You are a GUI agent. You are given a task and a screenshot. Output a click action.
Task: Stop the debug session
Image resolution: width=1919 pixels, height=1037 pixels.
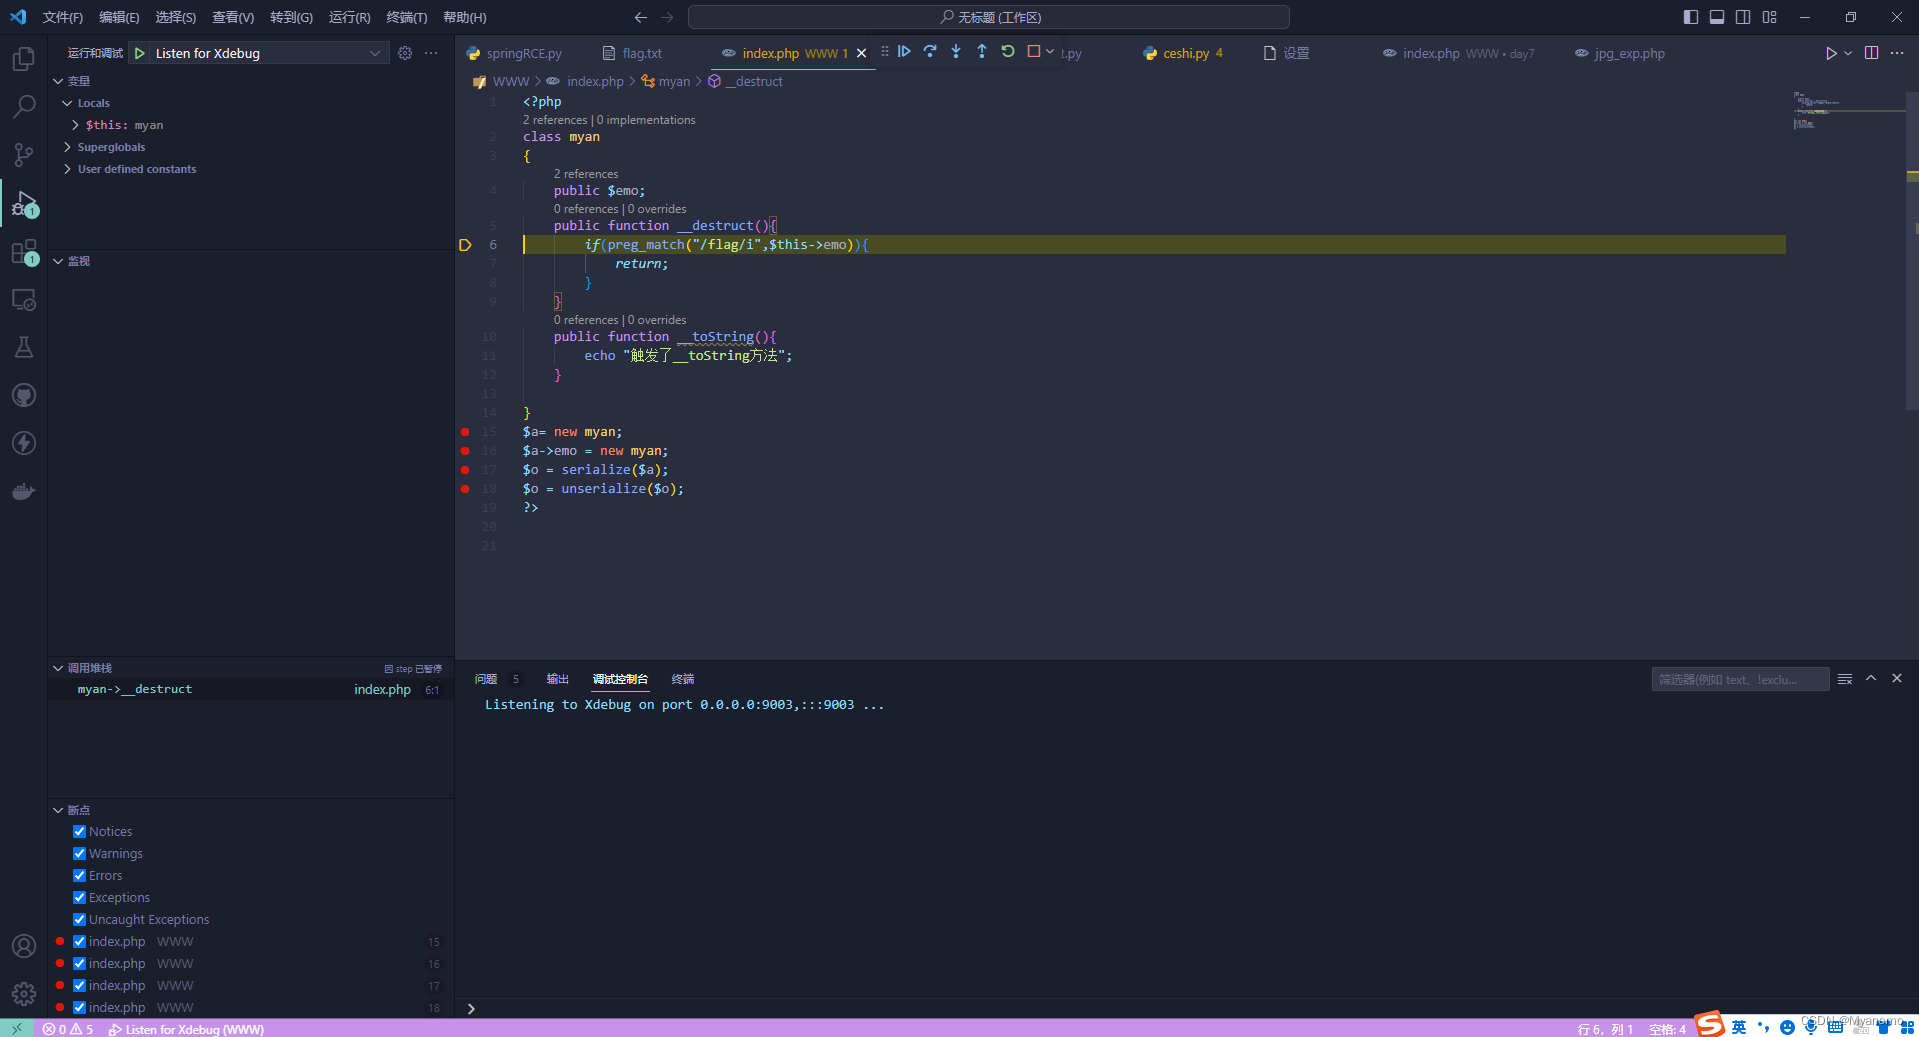[1034, 51]
